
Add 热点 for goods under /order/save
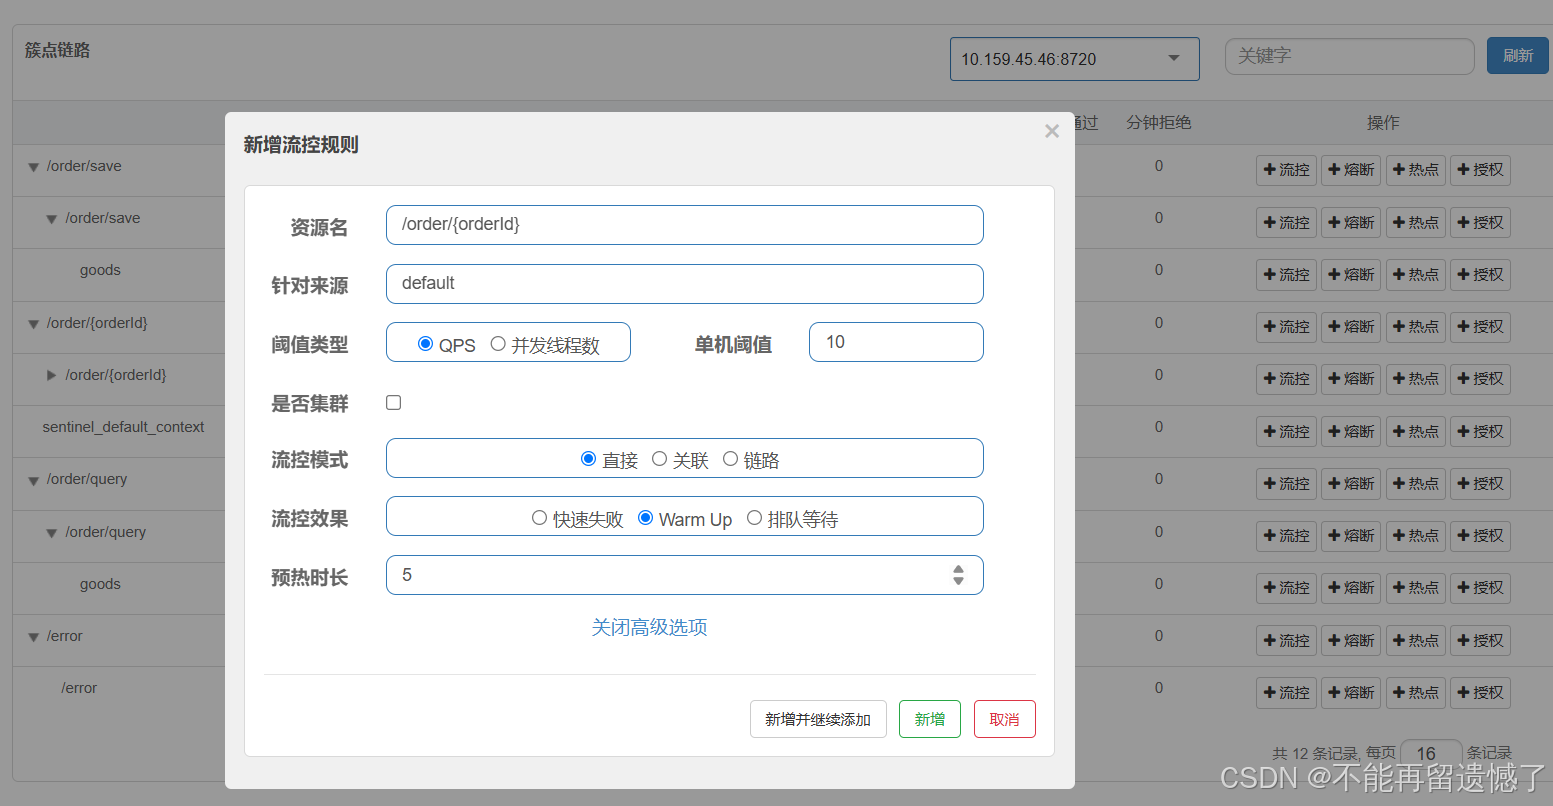[1416, 274]
